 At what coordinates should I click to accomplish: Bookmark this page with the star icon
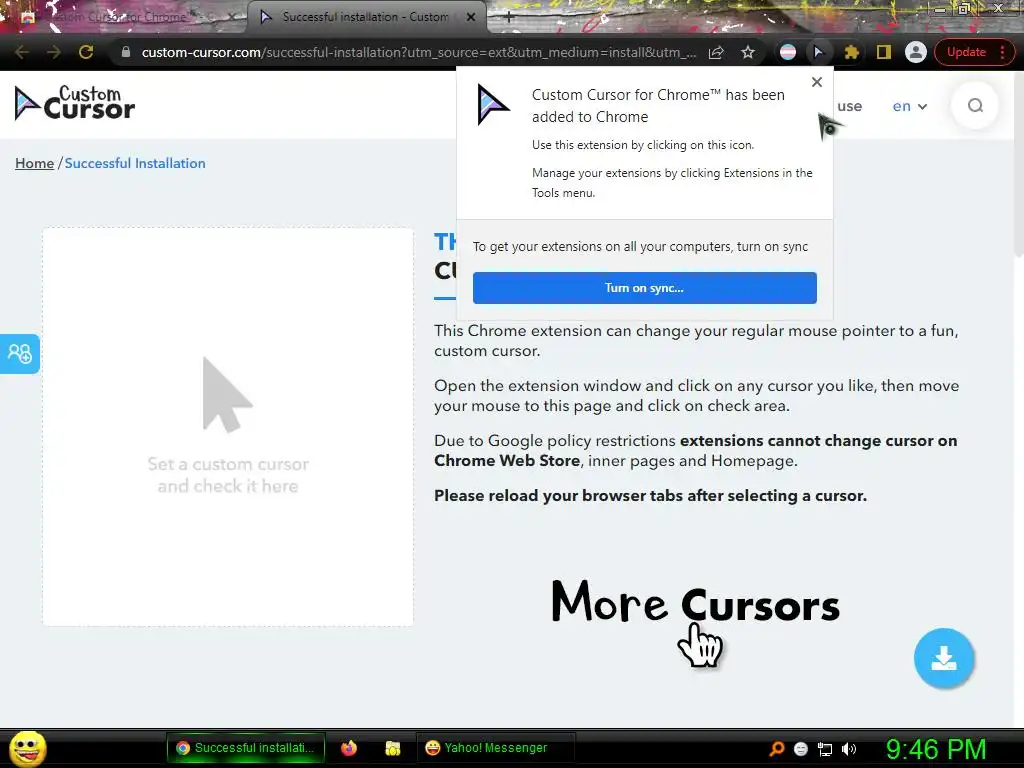point(748,52)
